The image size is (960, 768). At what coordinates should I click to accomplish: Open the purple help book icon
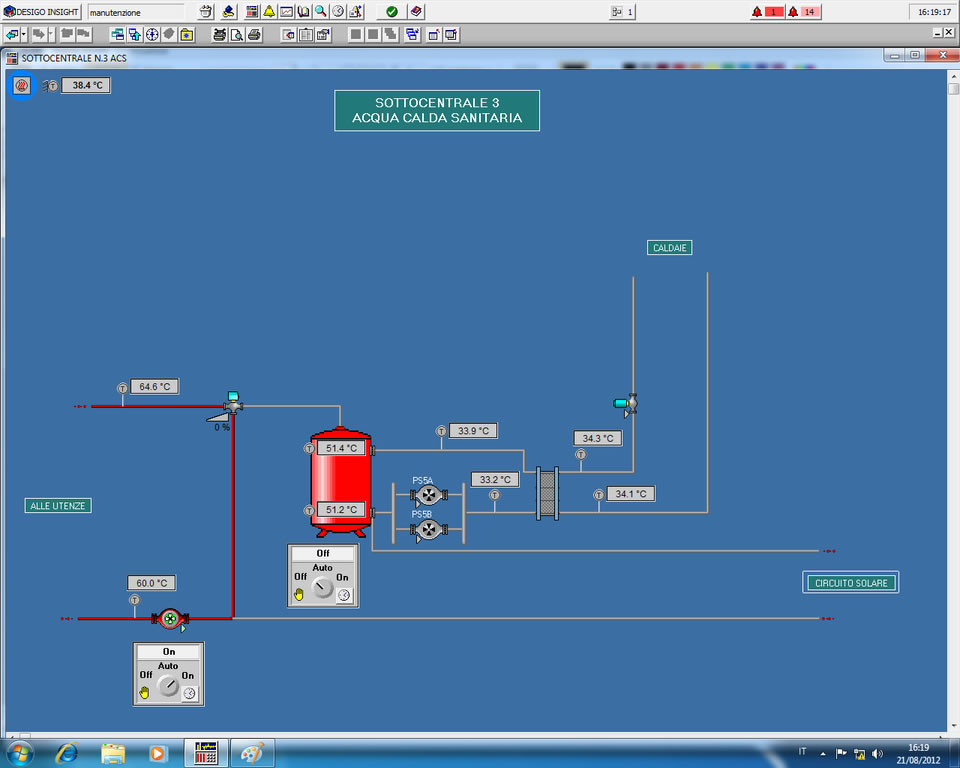[x=416, y=12]
